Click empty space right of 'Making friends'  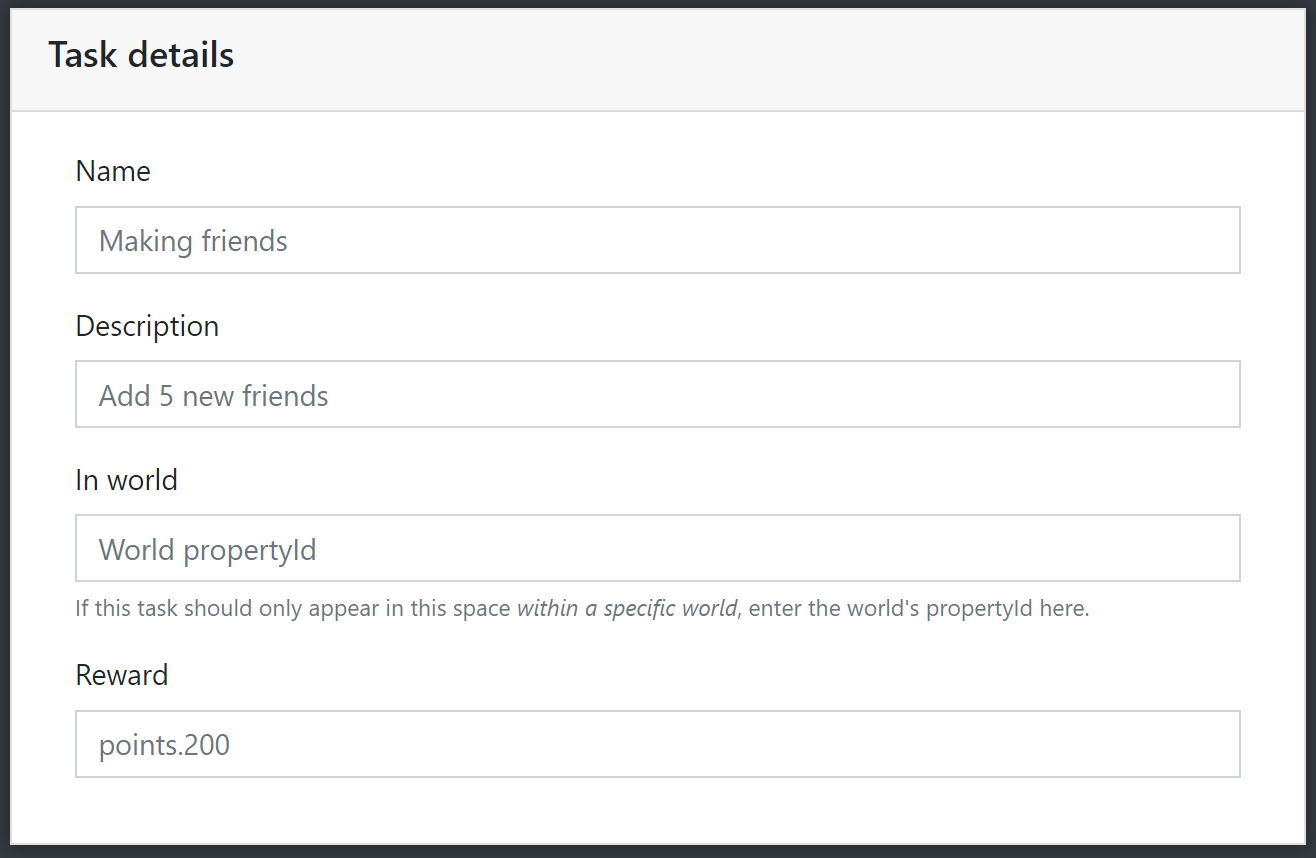click(x=760, y=240)
